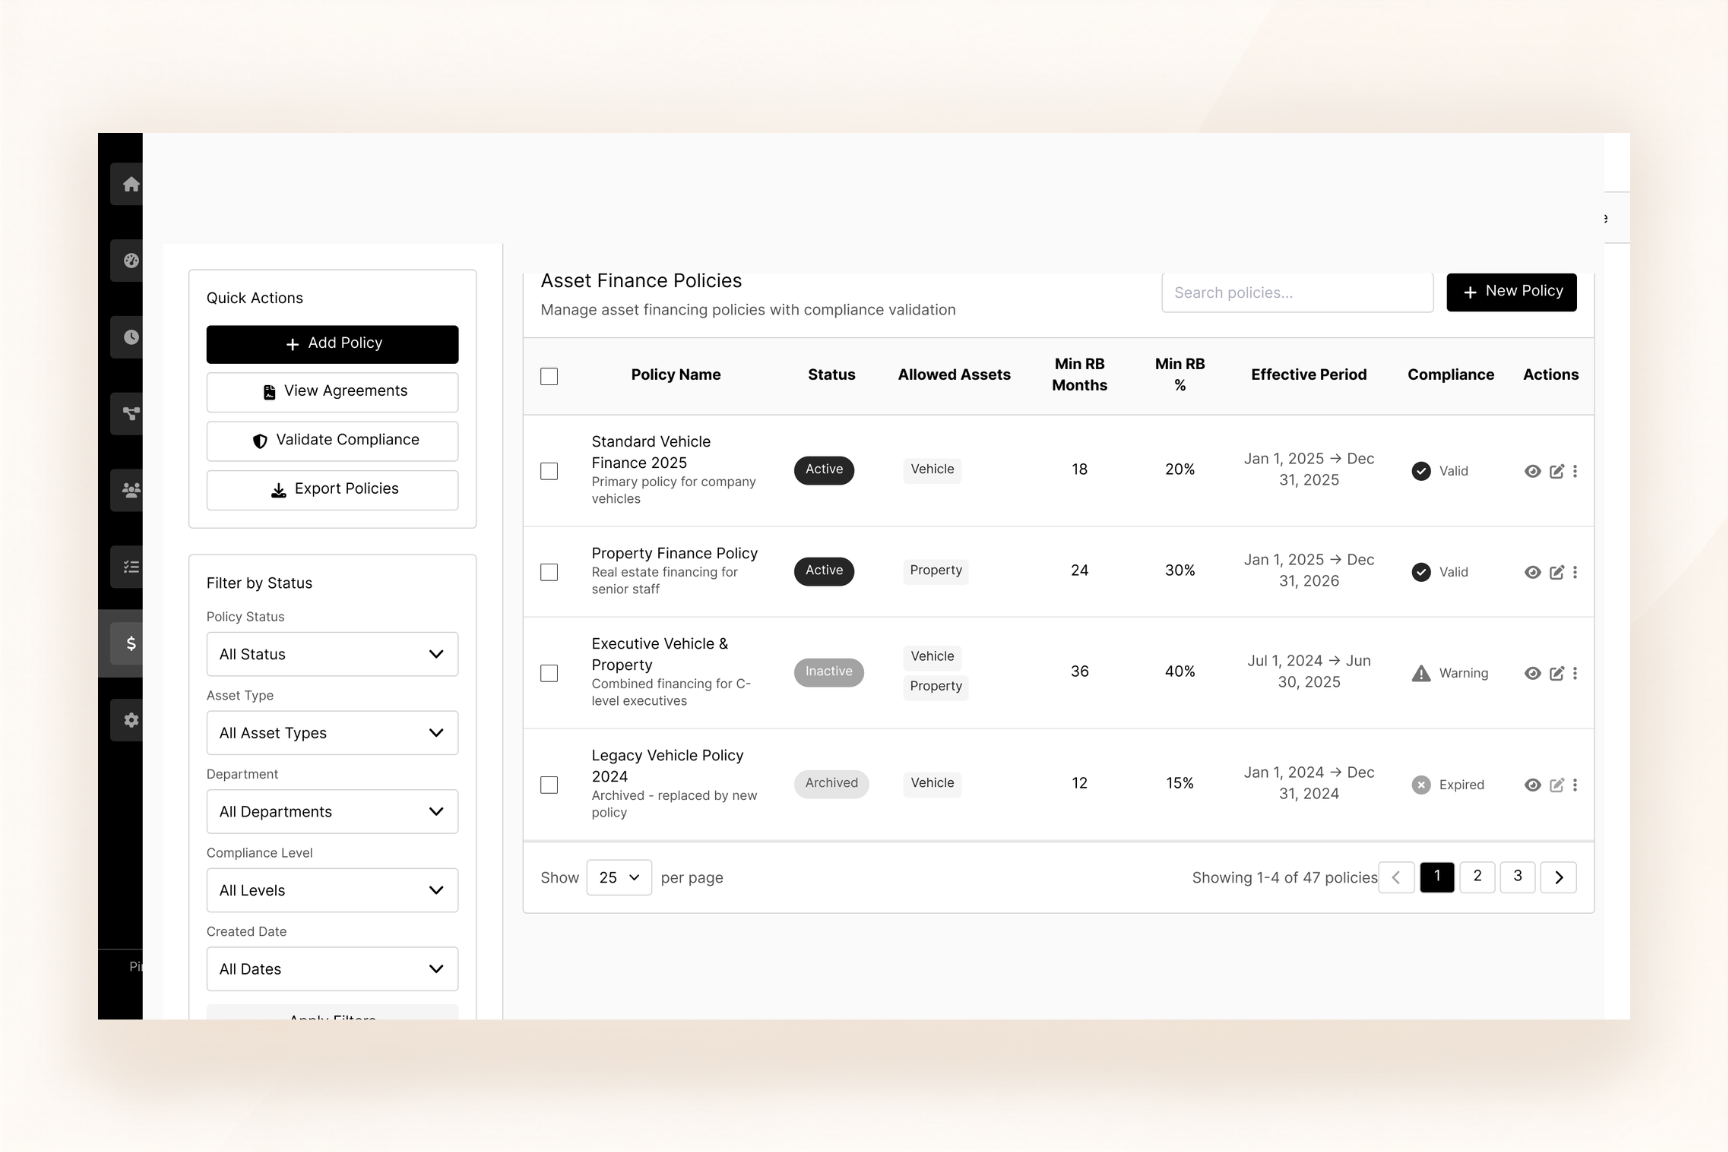Toggle the select-all checkbox in table header
The width and height of the screenshot is (1728, 1152).
(549, 376)
